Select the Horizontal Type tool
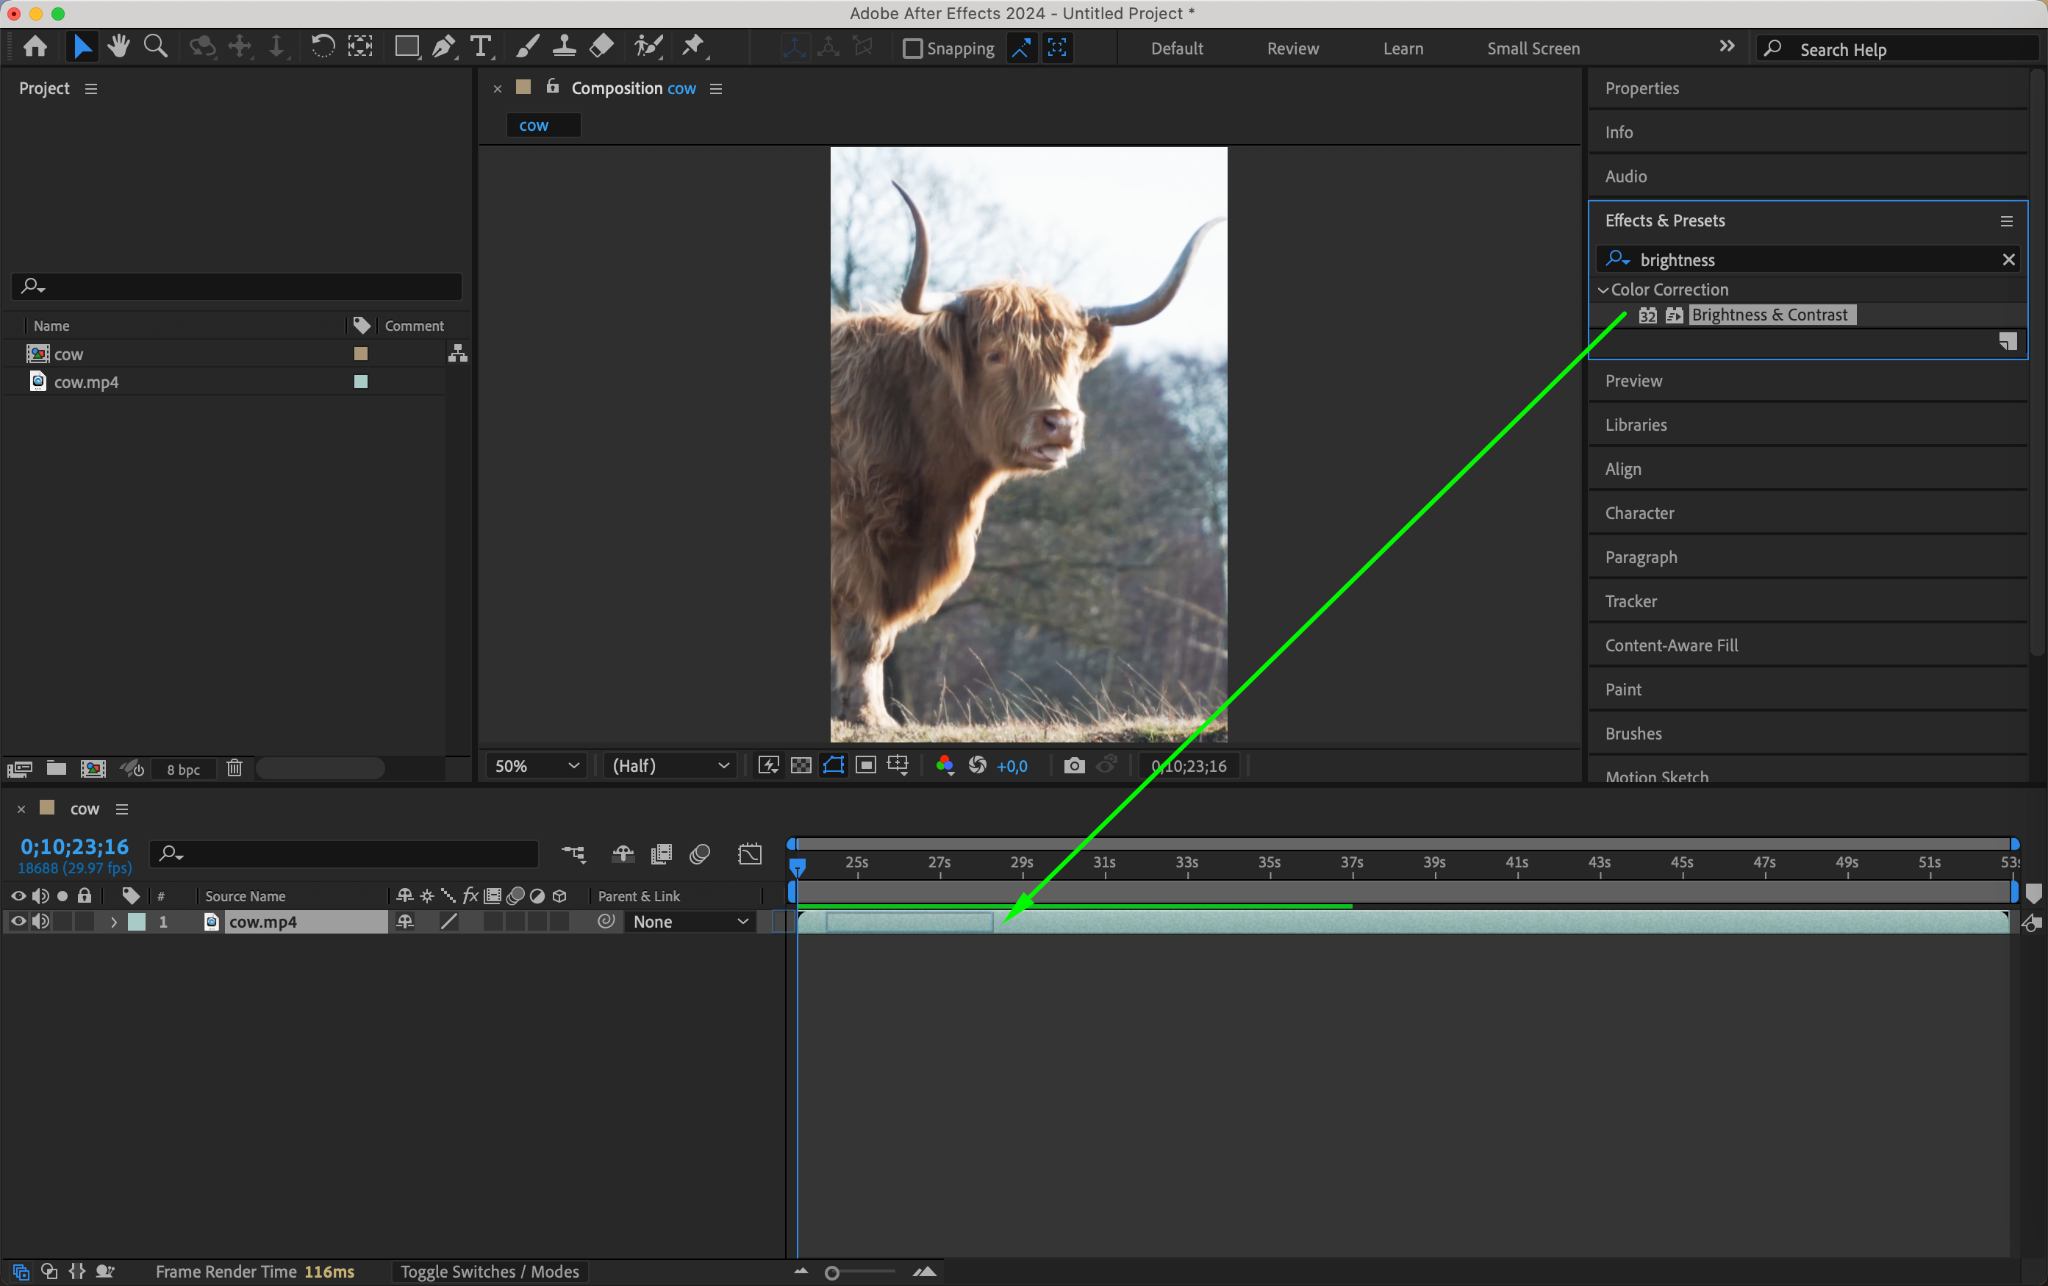The height and width of the screenshot is (1286, 2048). (x=481, y=46)
